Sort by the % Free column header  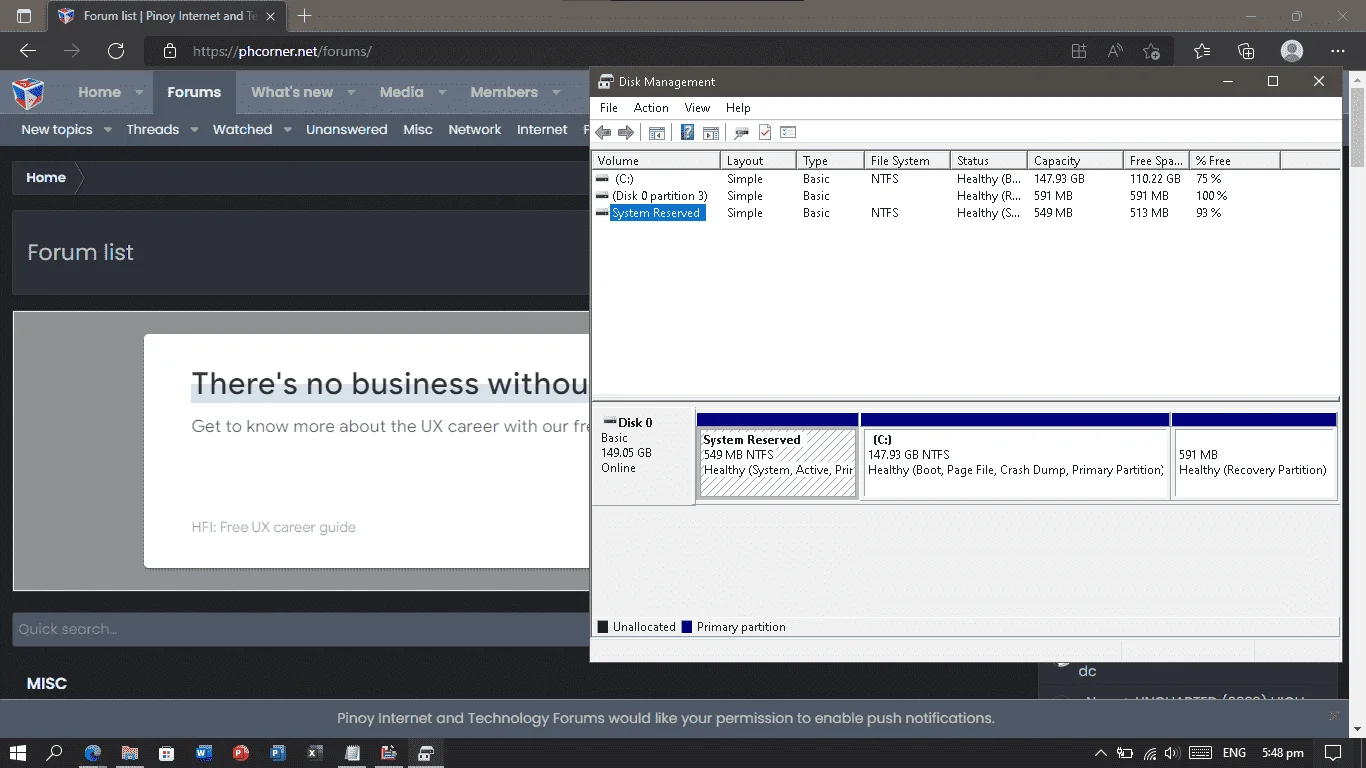tap(1235, 160)
